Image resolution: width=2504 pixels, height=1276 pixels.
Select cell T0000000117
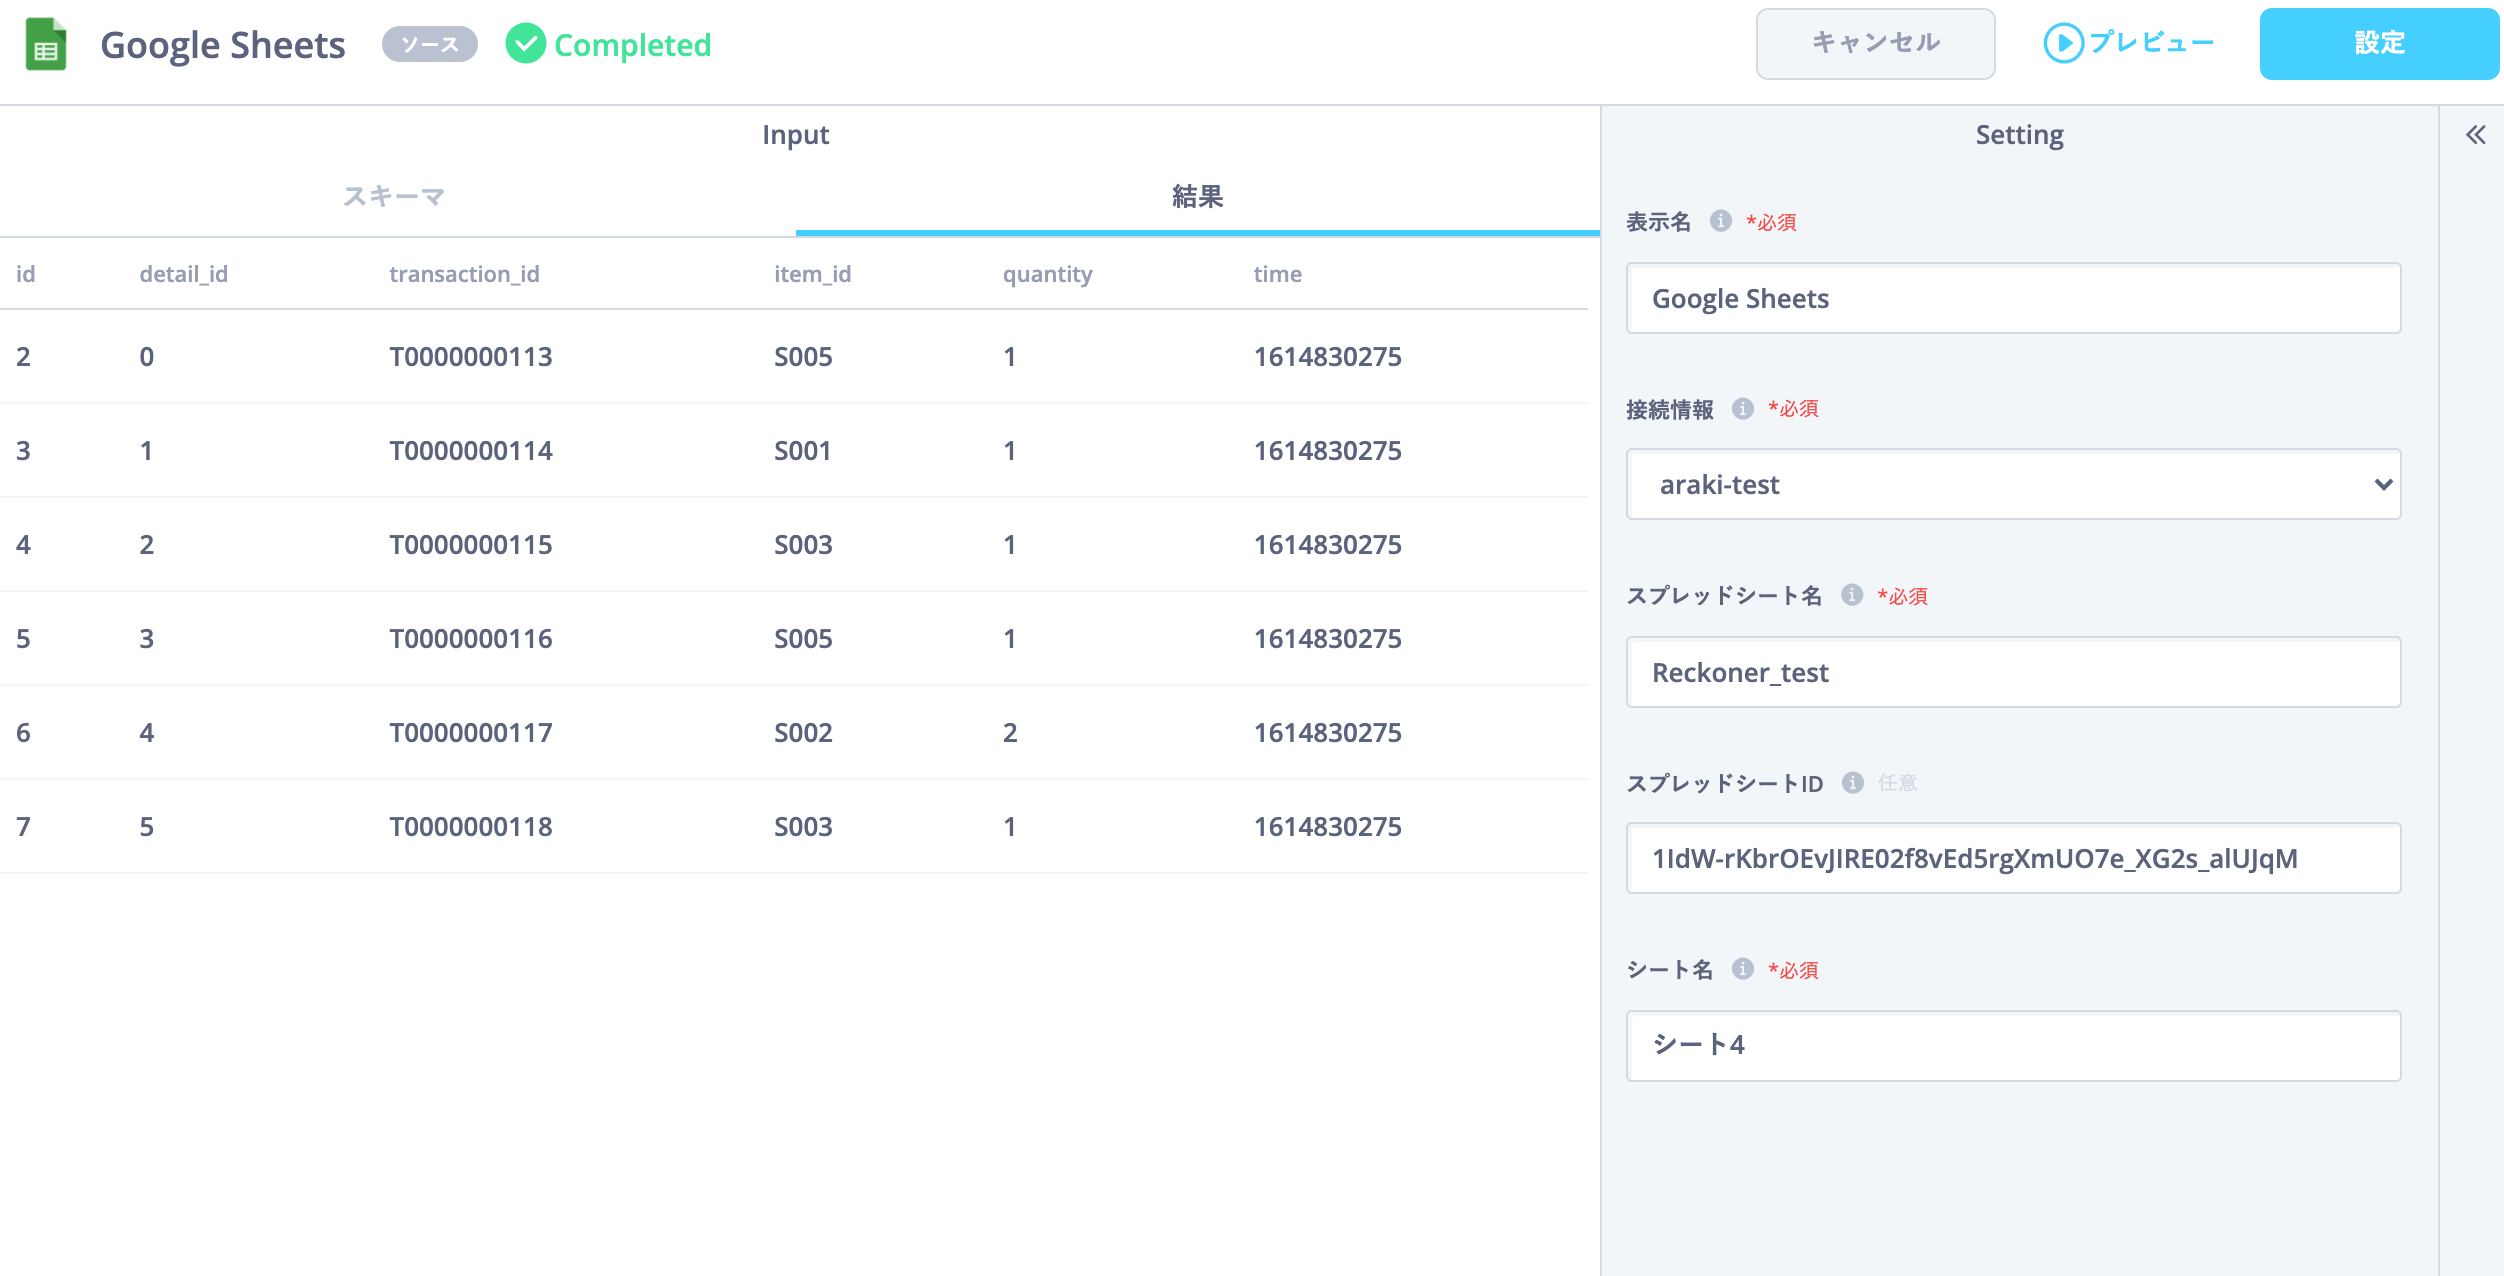(471, 733)
